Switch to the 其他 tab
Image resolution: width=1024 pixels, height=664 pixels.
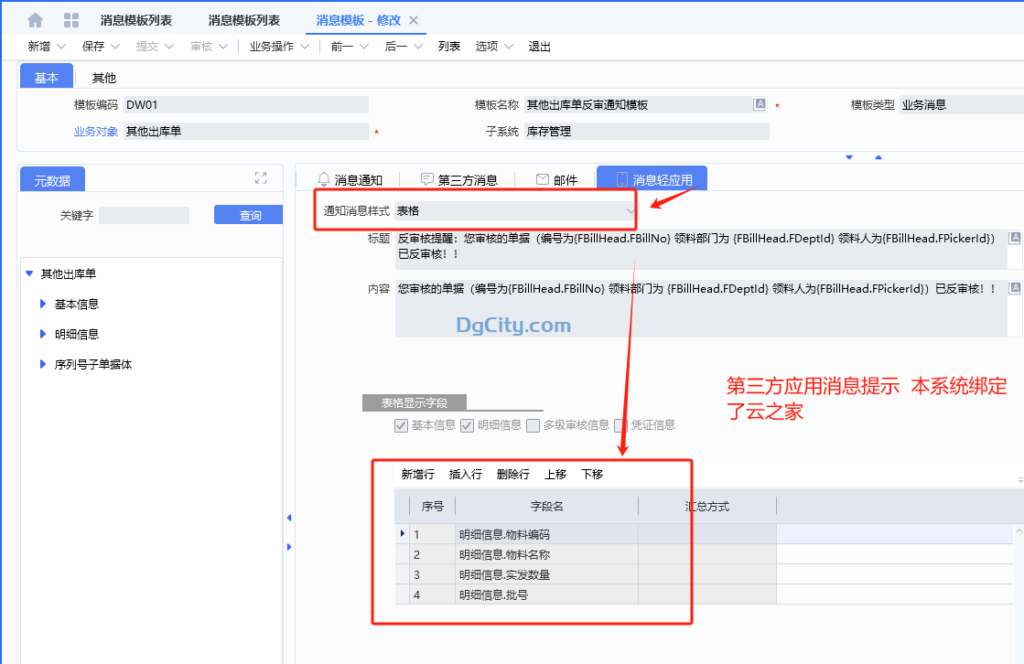(x=104, y=77)
